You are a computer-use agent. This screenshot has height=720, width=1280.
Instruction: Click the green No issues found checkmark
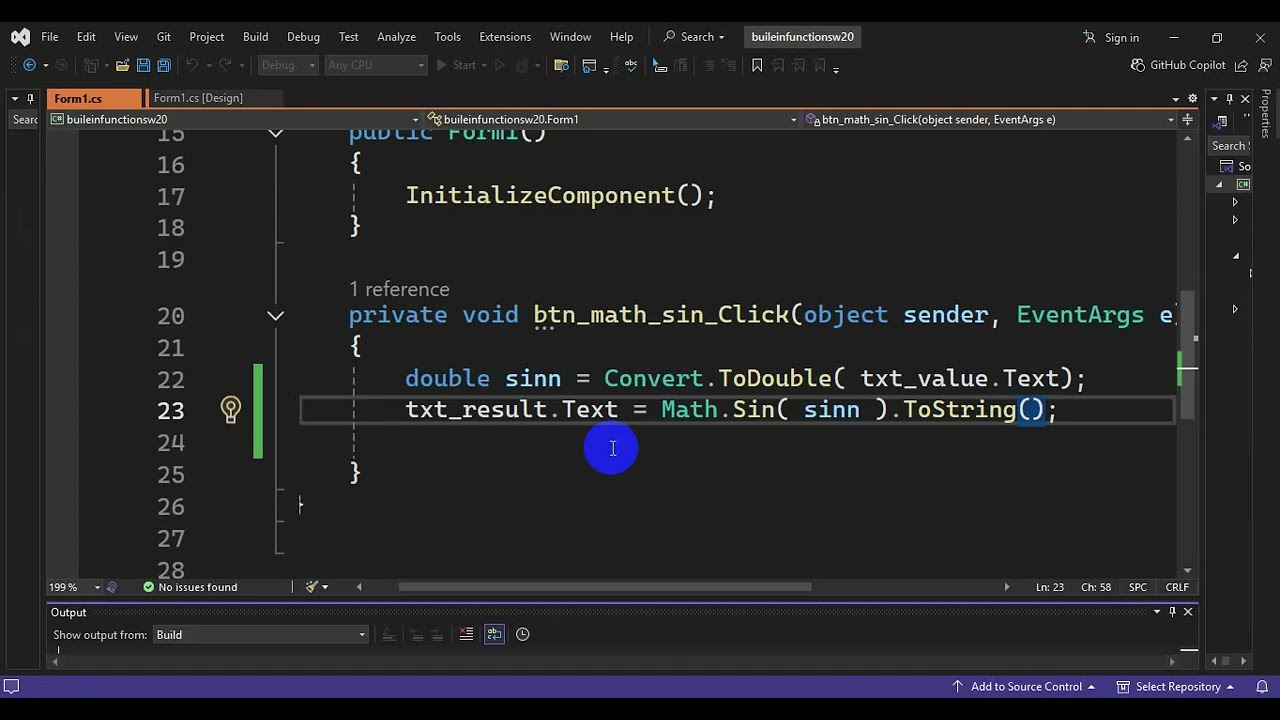click(x=148, y=587)
